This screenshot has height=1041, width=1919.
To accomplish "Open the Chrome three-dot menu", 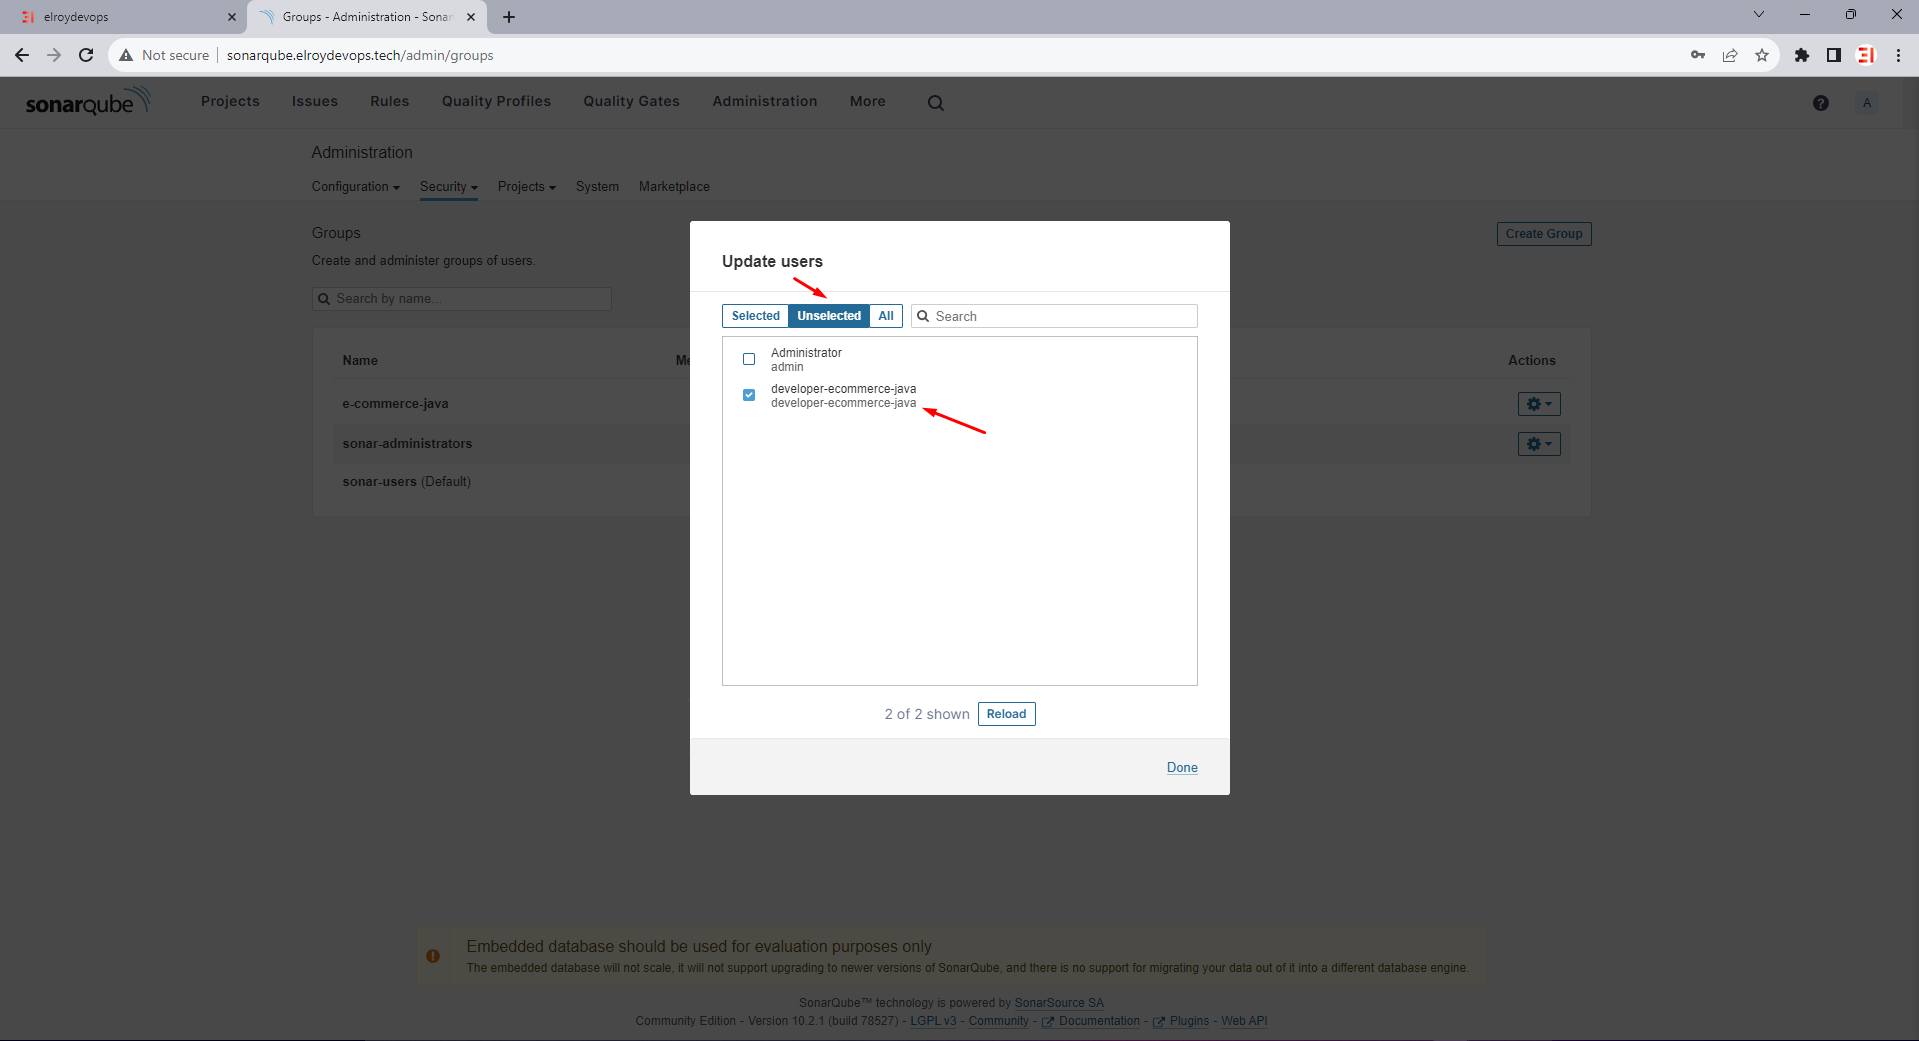I will [1898, 55].
